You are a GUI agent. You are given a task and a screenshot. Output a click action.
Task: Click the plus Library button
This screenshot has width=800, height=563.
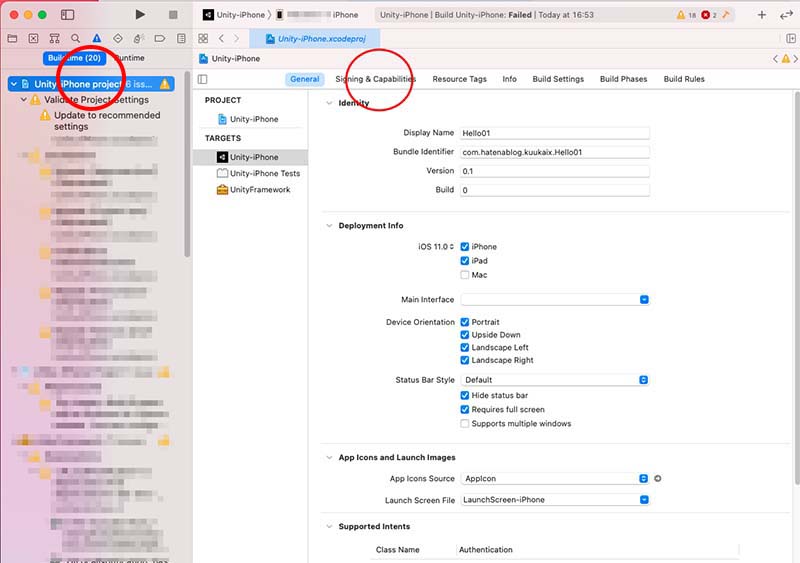tap(761, 15)
